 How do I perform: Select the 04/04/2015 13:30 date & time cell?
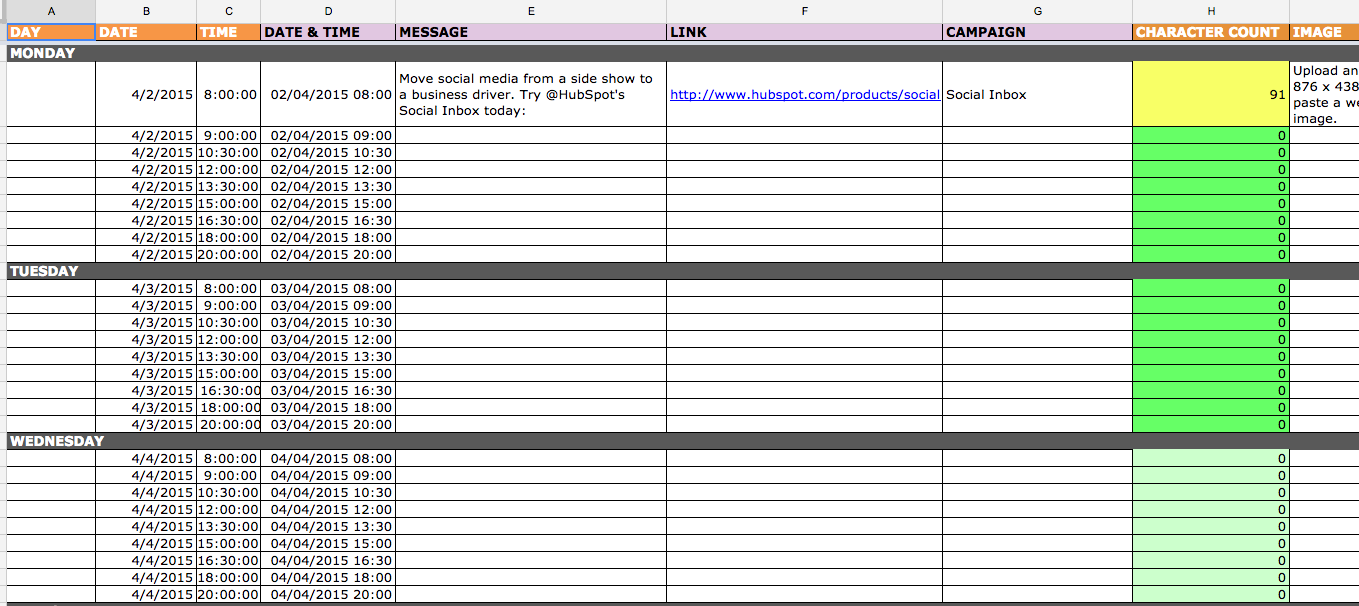[328, 527]
